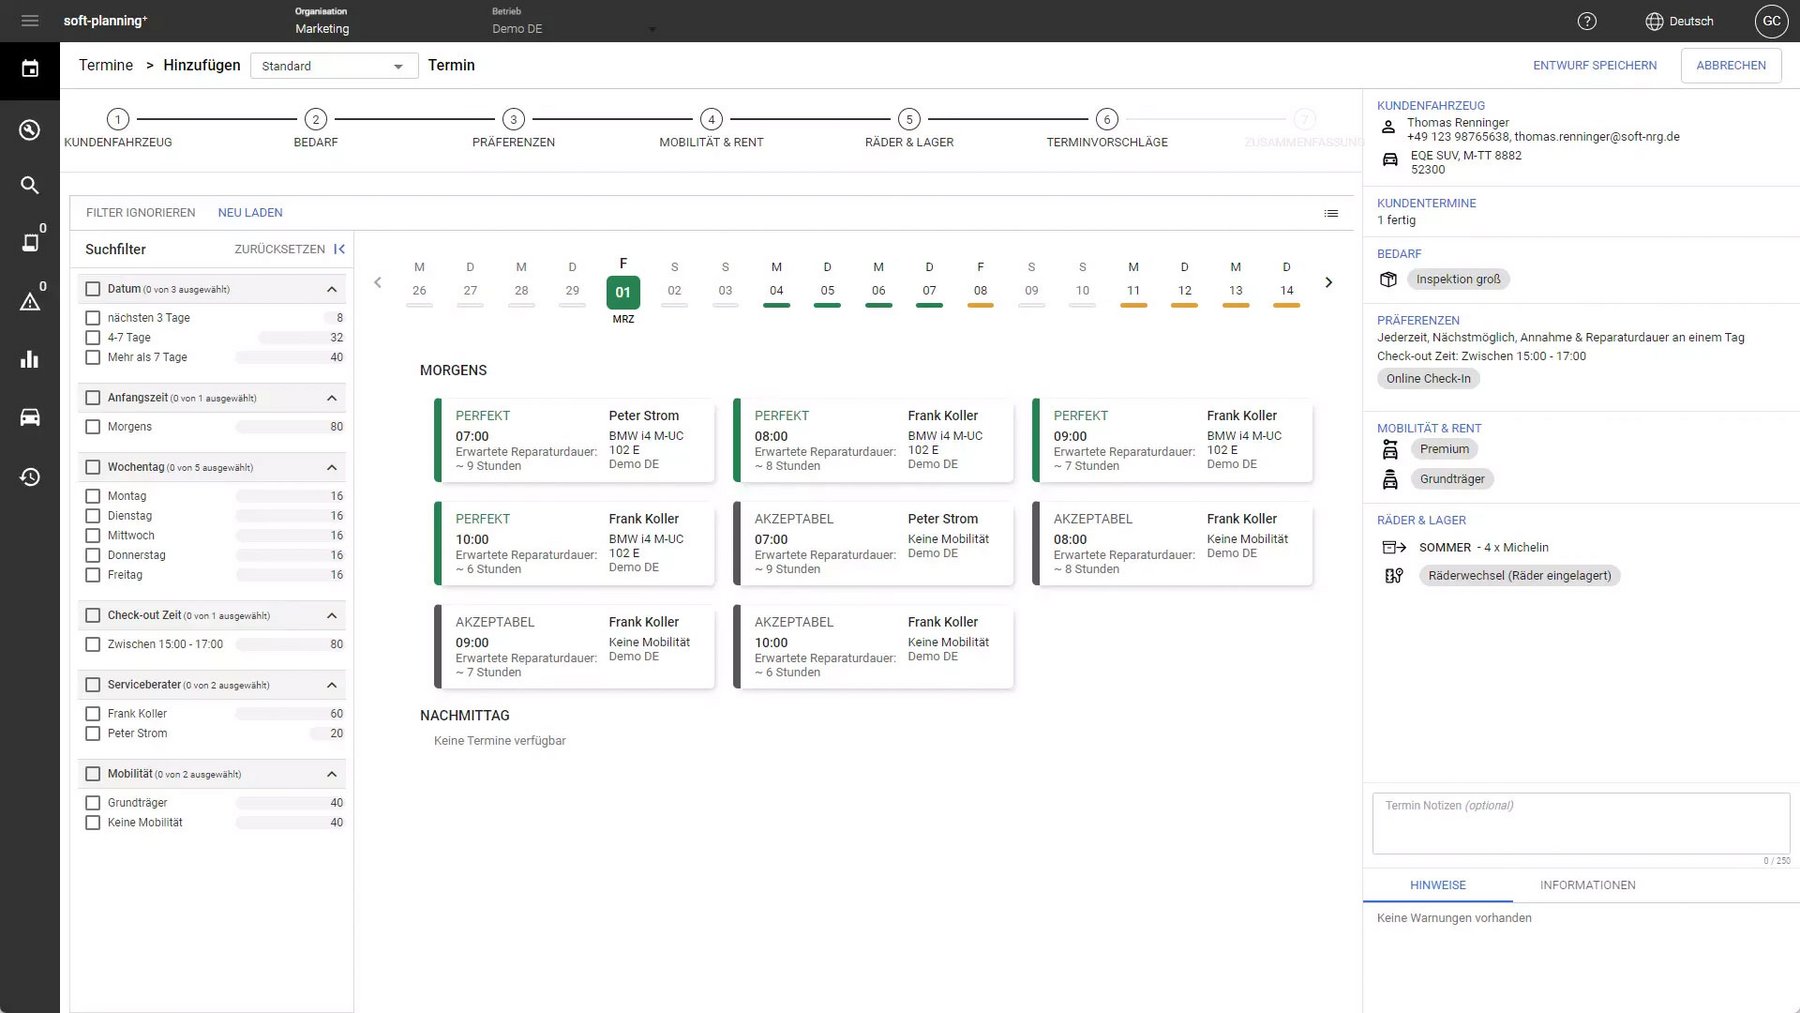Open the warnings triangle sidebar icon

(x=30, y=301)
